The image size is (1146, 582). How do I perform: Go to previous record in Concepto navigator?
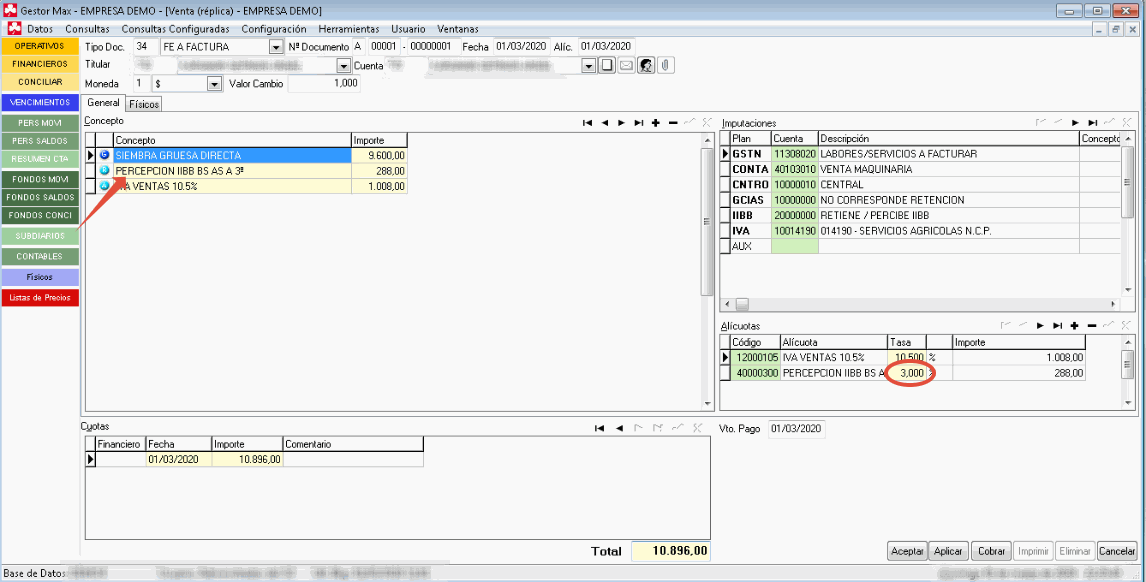coord(604,123)
